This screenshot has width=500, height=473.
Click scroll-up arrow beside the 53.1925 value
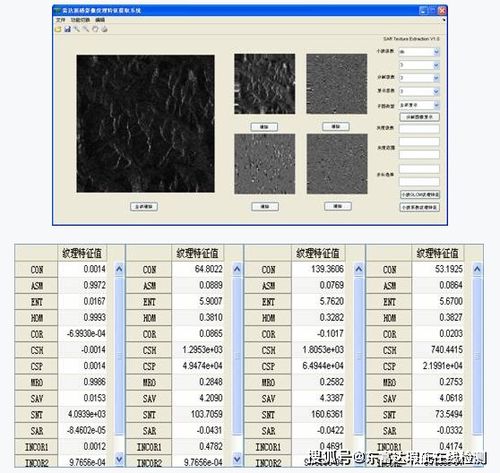(x=477, y=269)
